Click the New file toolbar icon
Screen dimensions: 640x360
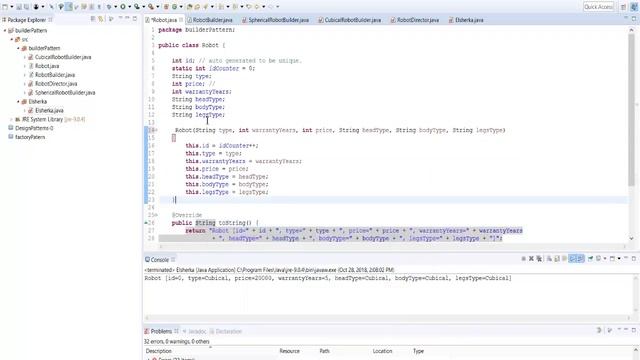point(4,7)
